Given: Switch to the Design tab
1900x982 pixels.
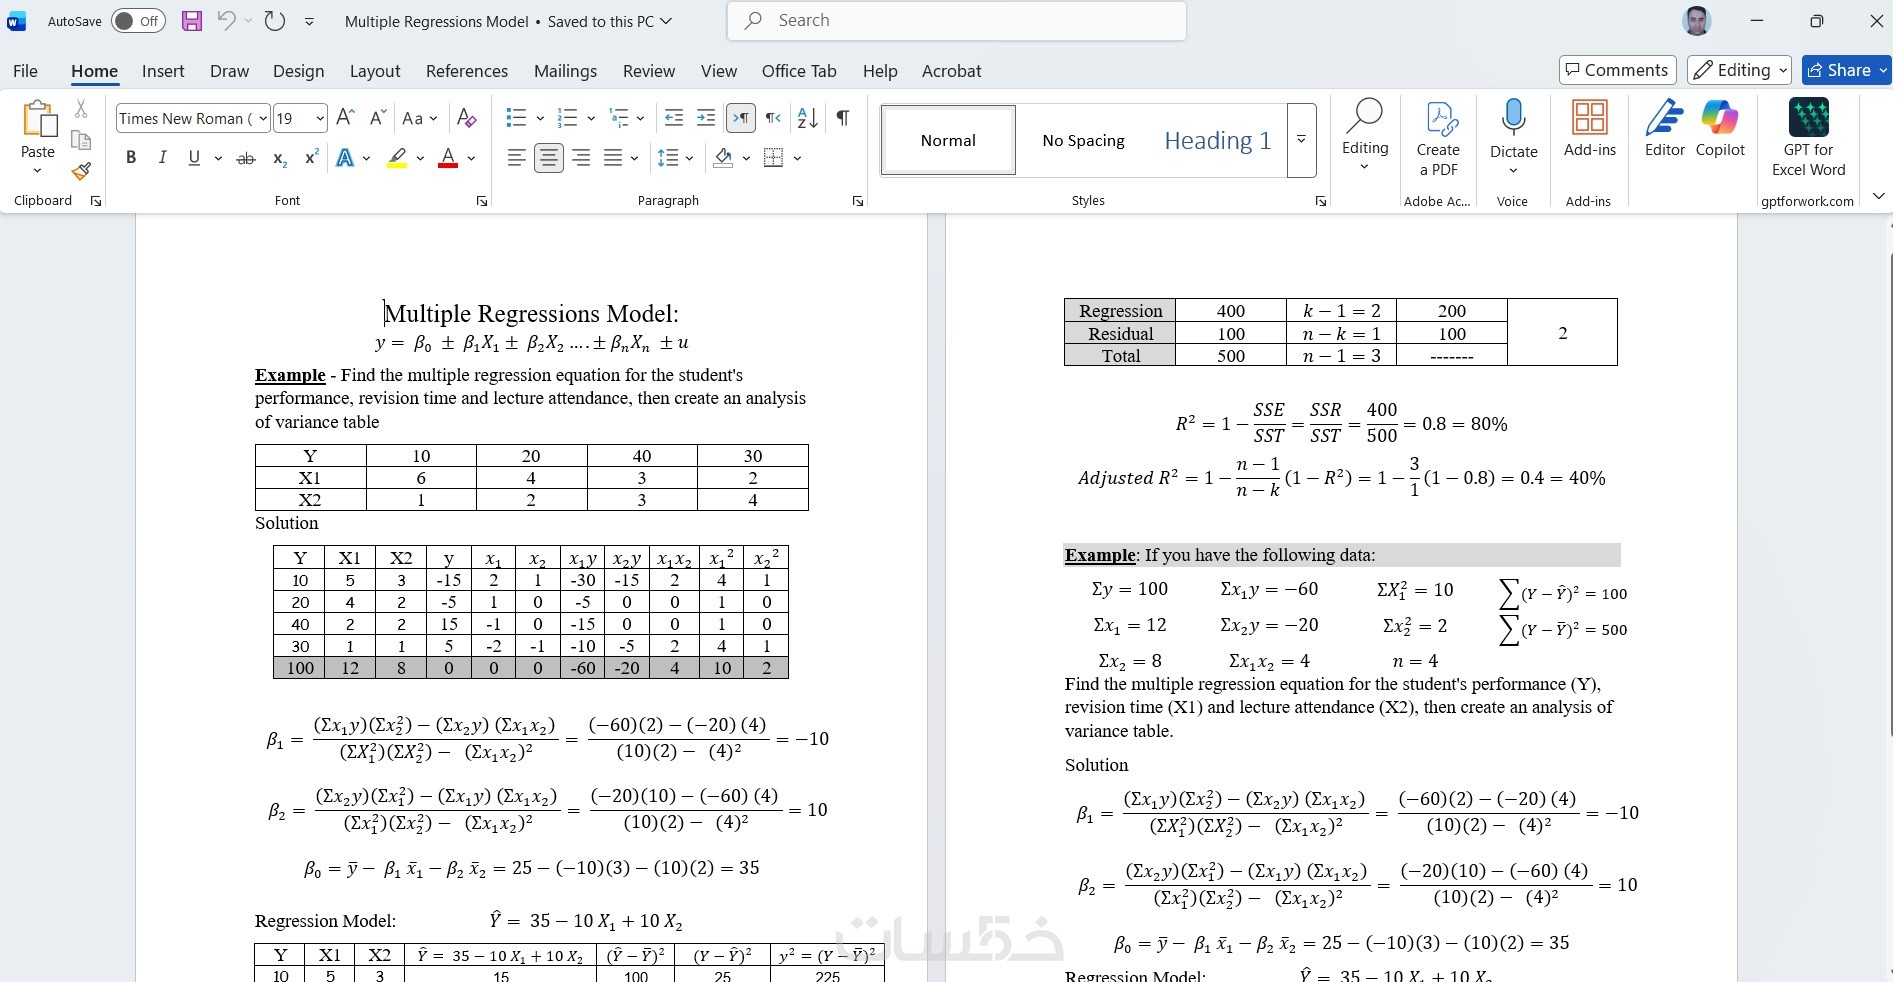Looking at the screenshot, I should 299,71.
